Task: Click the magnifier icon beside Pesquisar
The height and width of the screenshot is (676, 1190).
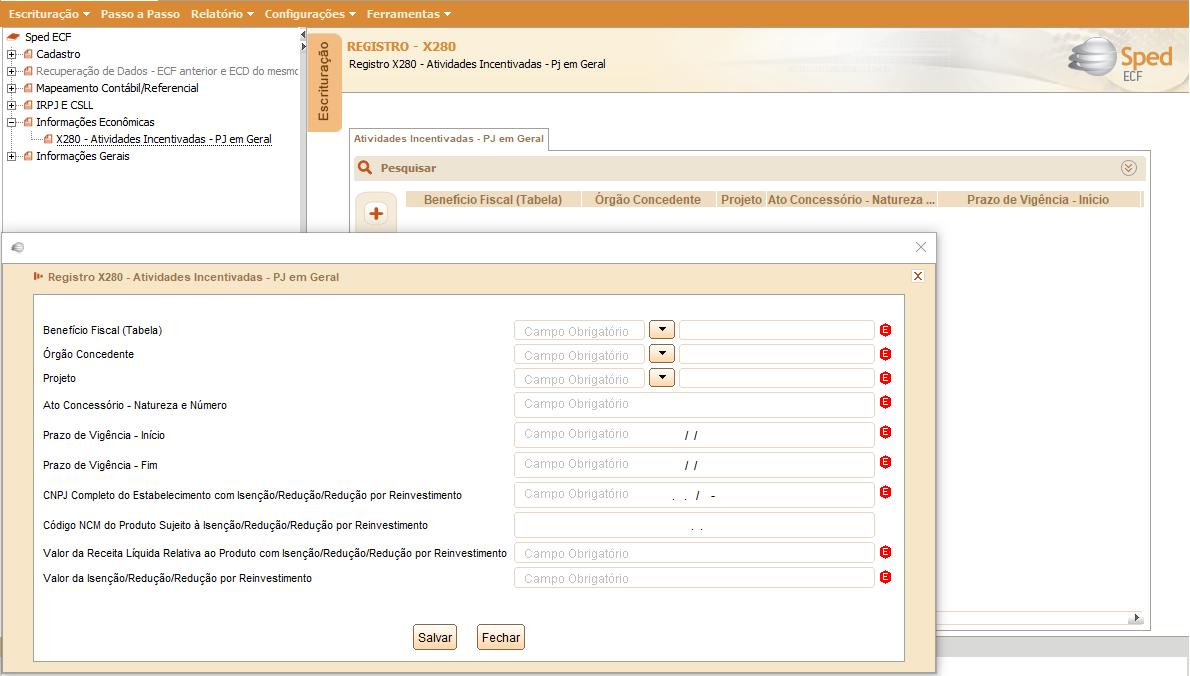Action: (x=365, y=168)
